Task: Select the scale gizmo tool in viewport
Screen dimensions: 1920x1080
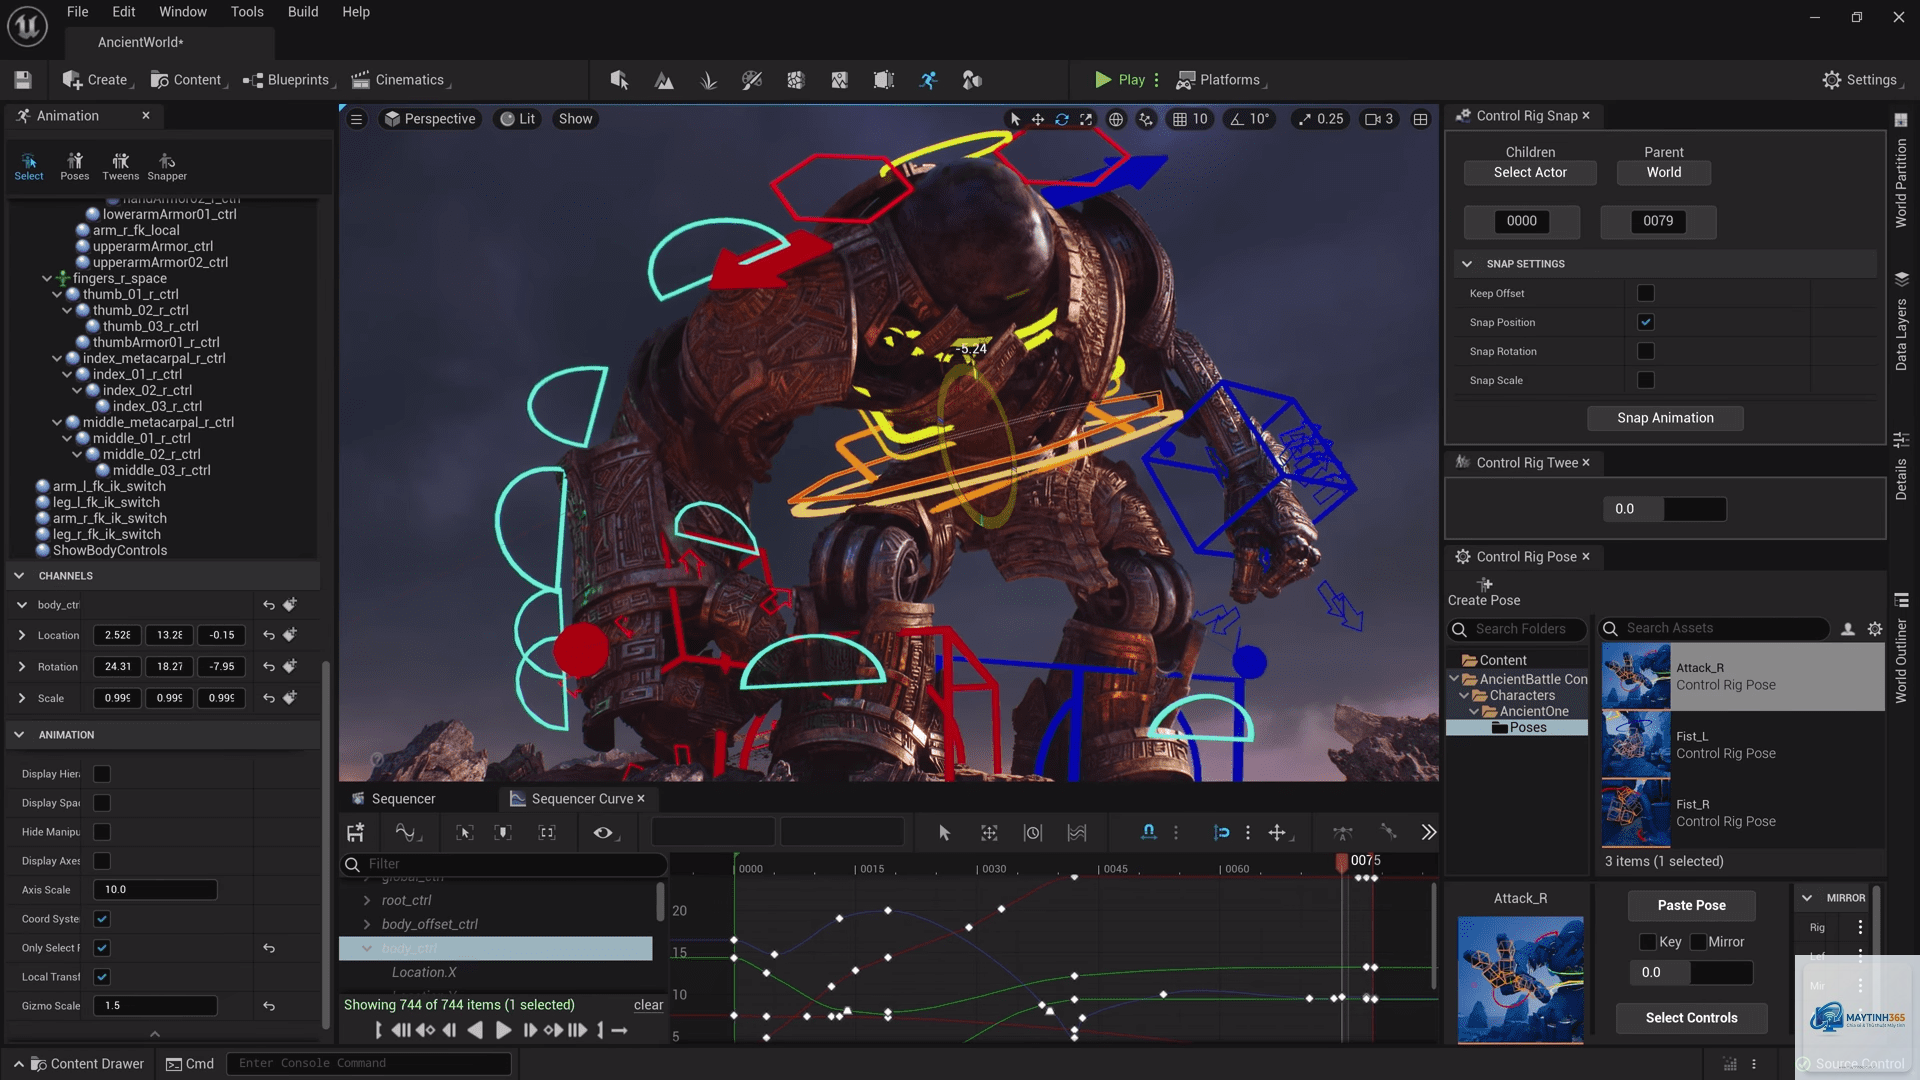Action: point(1086,119)
